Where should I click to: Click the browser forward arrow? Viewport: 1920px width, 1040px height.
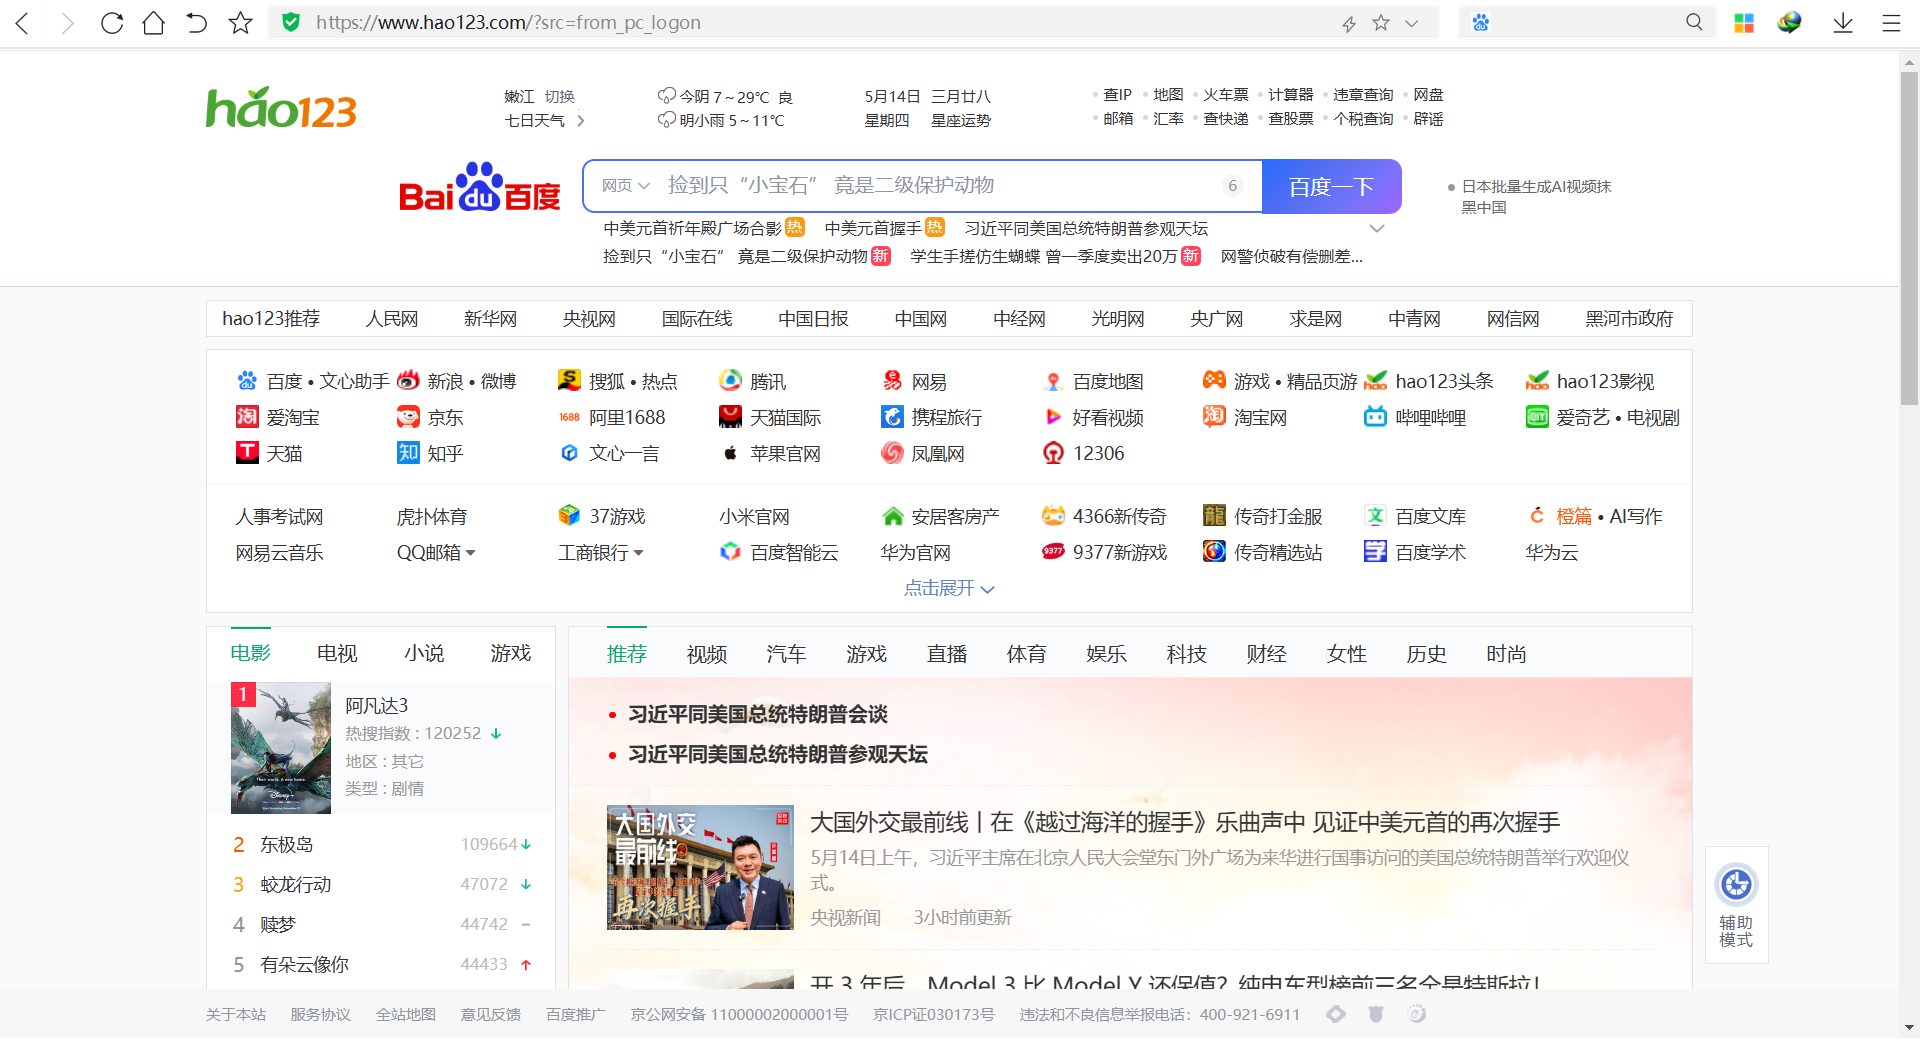(67, 23)
